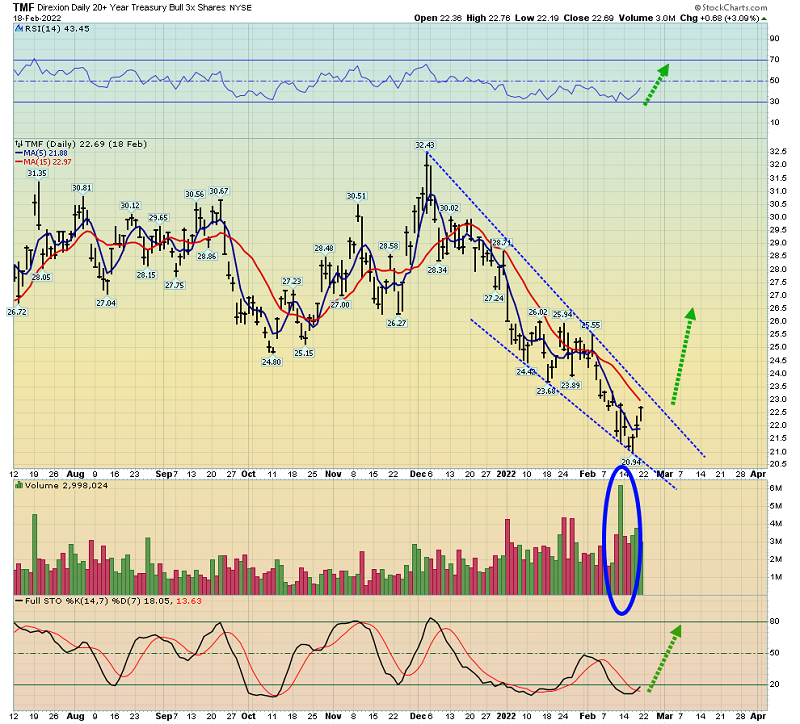Click the price bars icon before TMF (Daily)
Viewport: 800px width, 724px height.
[18, 144]
